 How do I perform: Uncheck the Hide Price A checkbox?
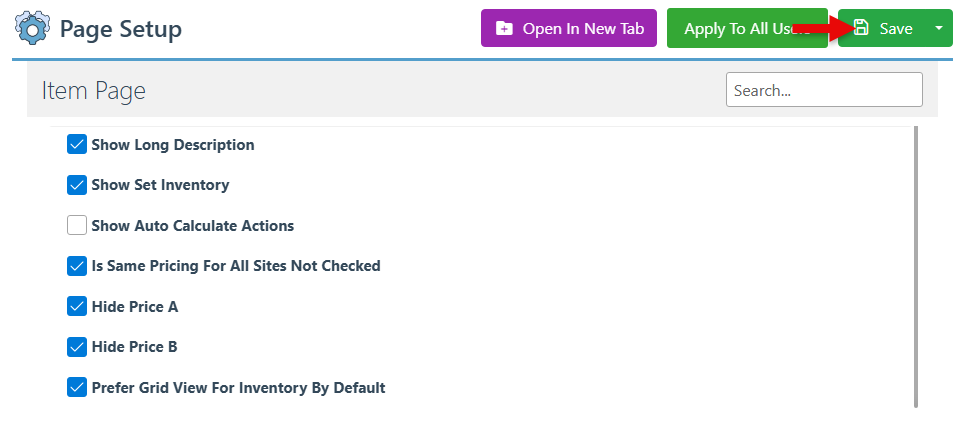(x=77, y=306)
